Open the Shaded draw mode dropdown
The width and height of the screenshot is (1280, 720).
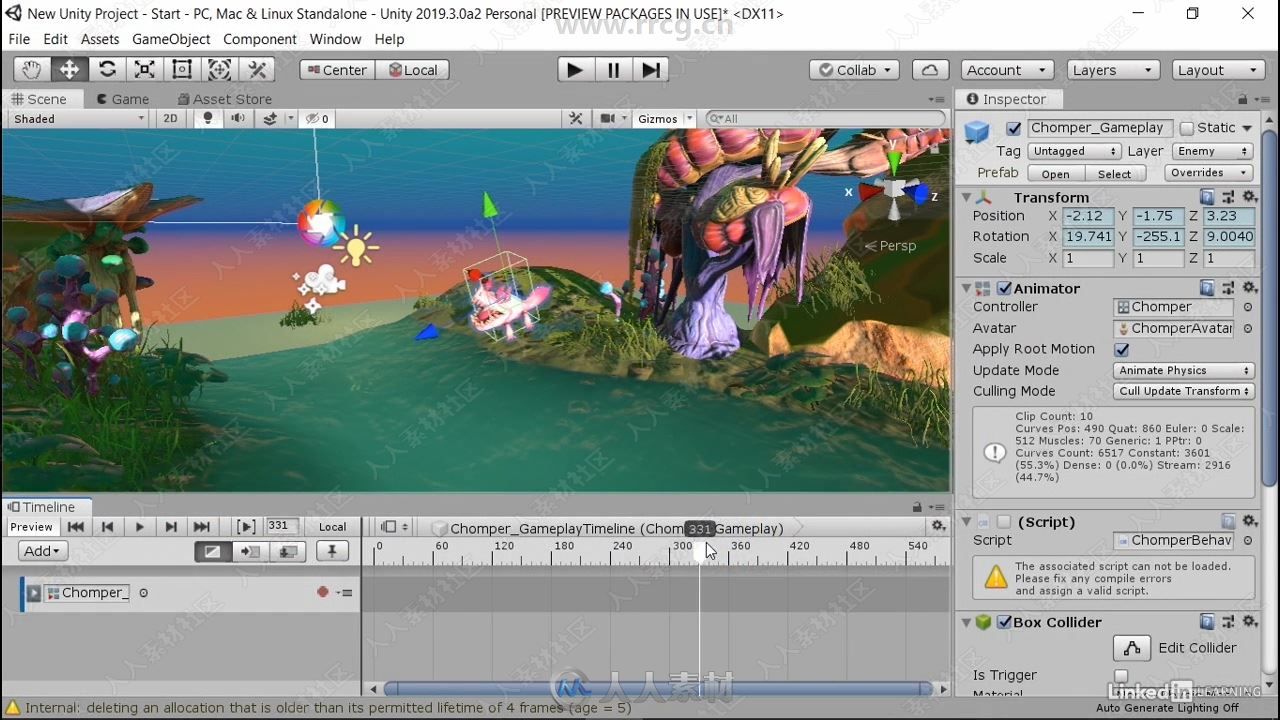[x=79, y=118]
